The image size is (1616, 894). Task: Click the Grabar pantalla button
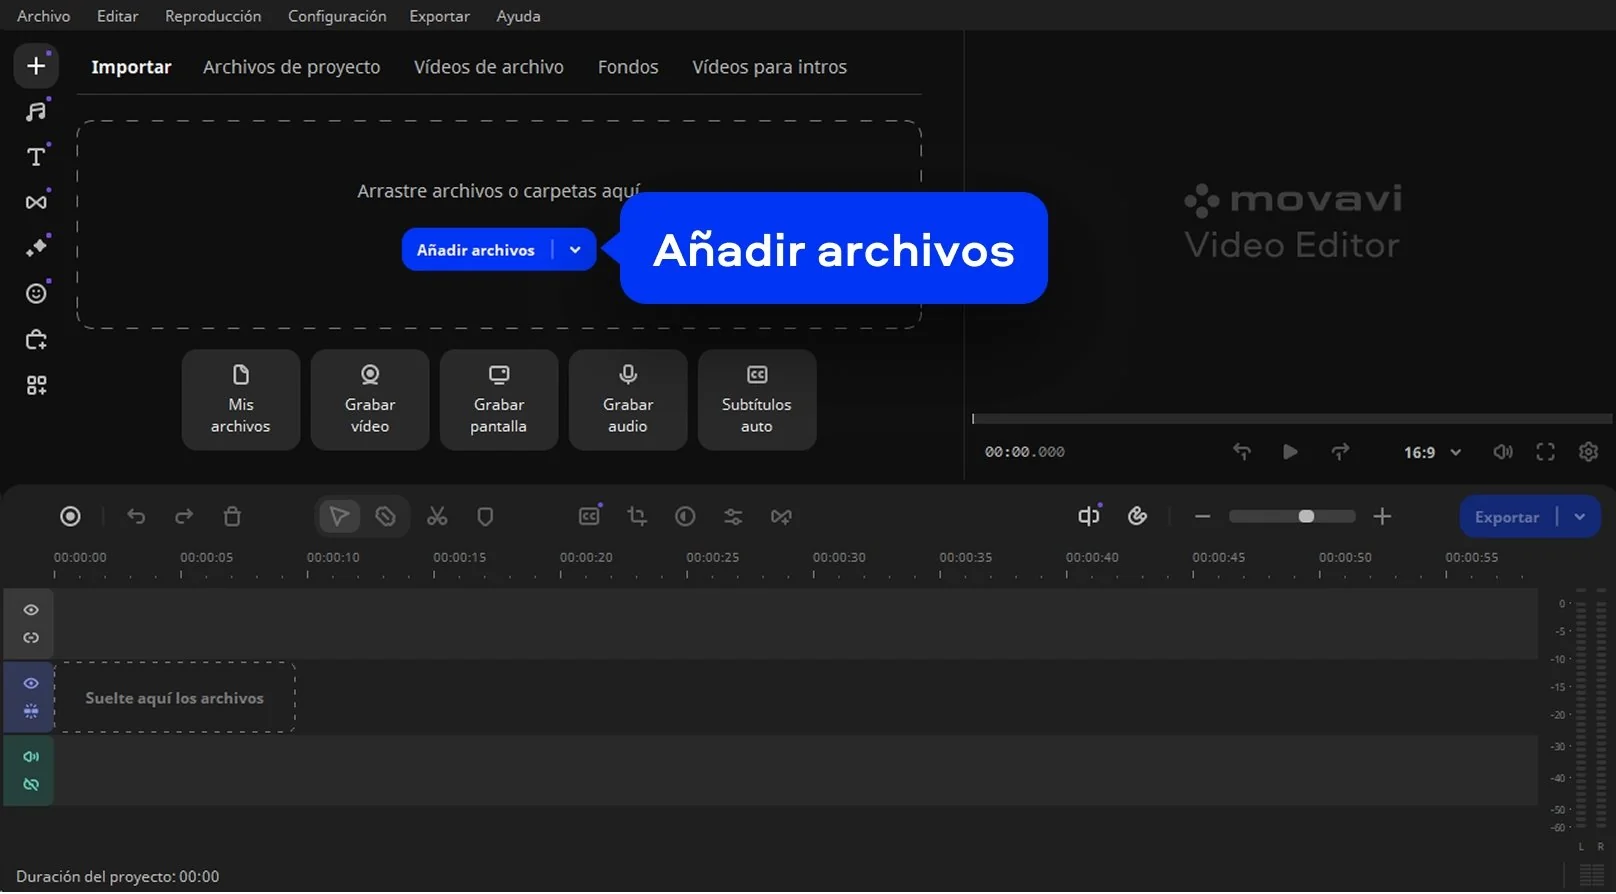point(499,400)
